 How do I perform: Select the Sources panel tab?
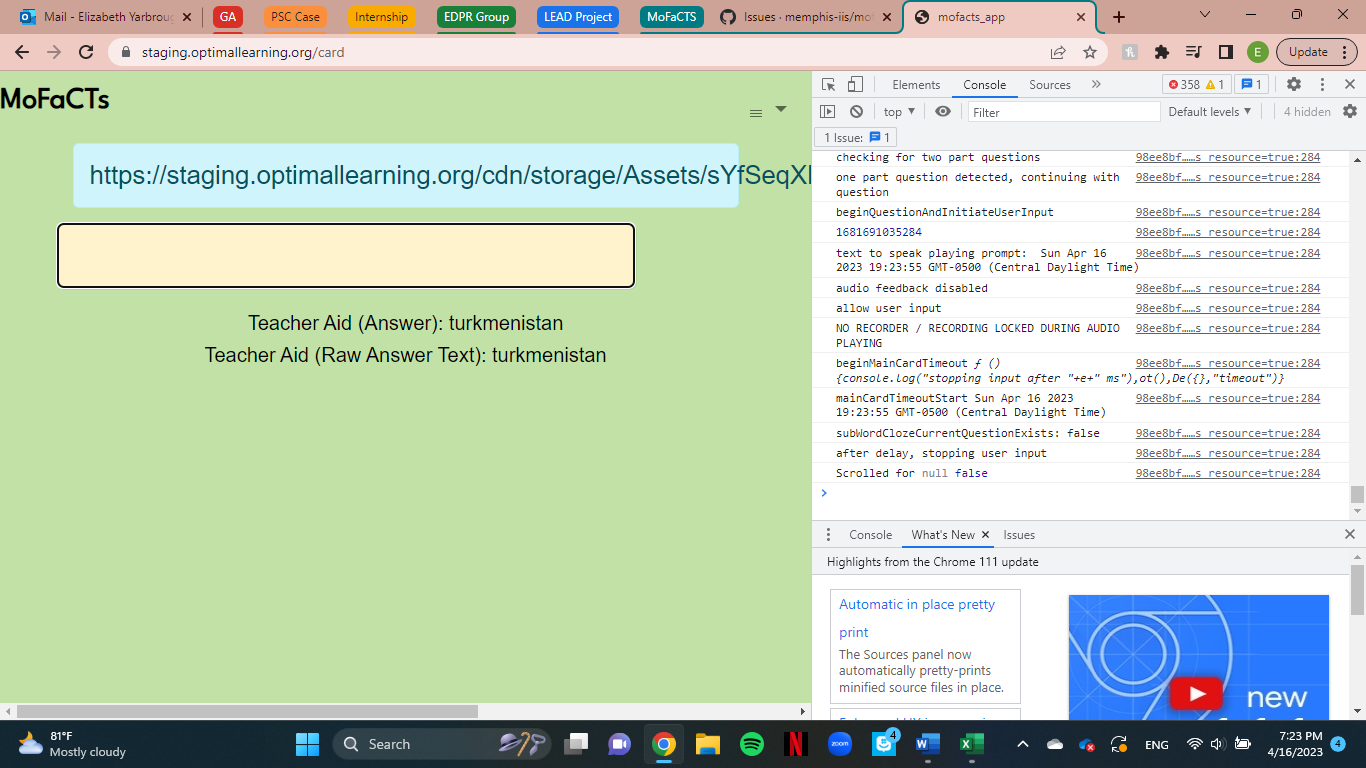pyautogui.click(x=1050, y=84)
